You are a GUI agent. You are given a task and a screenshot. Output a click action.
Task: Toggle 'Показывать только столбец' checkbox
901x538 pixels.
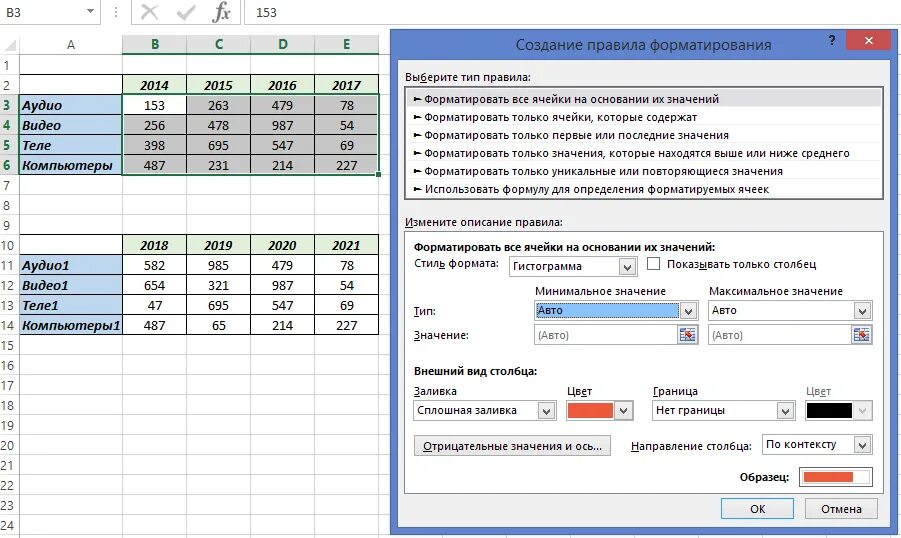[653, 264]
